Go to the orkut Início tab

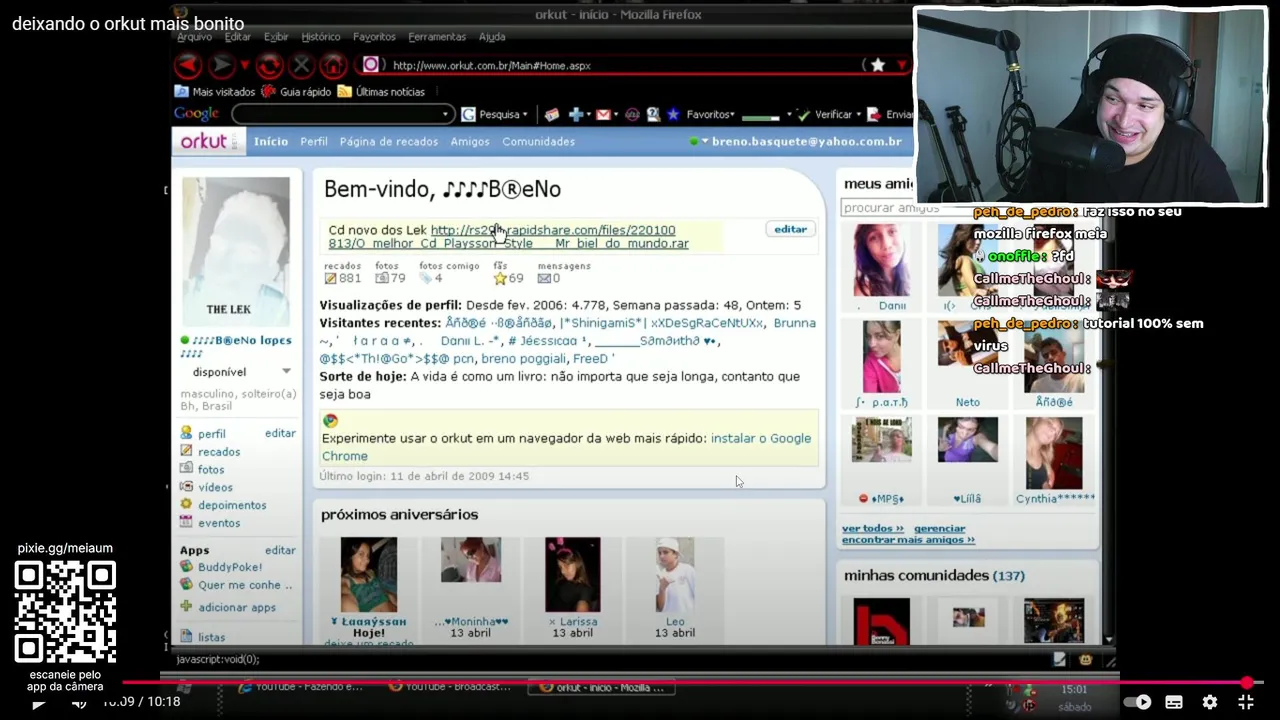pos(271,141)
